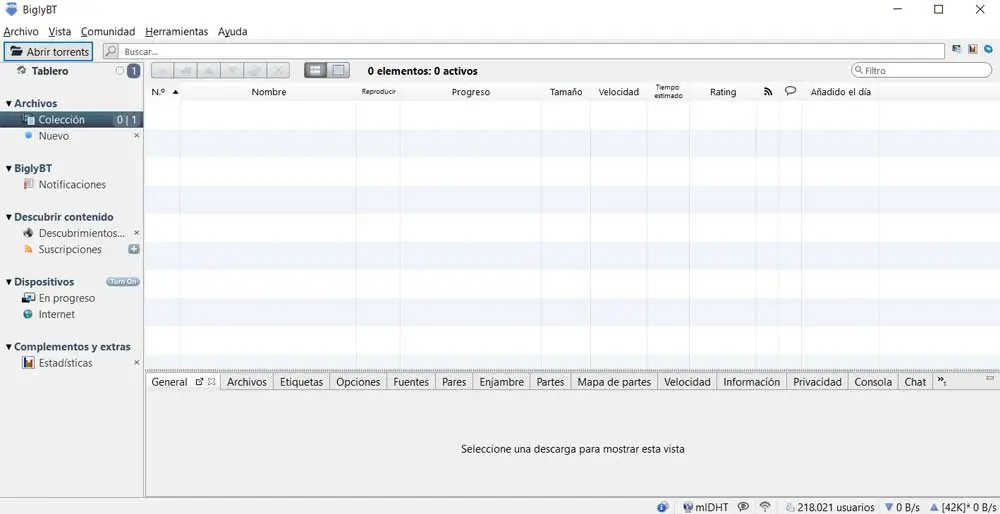Switch to the Etiquetas tab
This screenshot has width=1000, height=514.
[302, 382]
